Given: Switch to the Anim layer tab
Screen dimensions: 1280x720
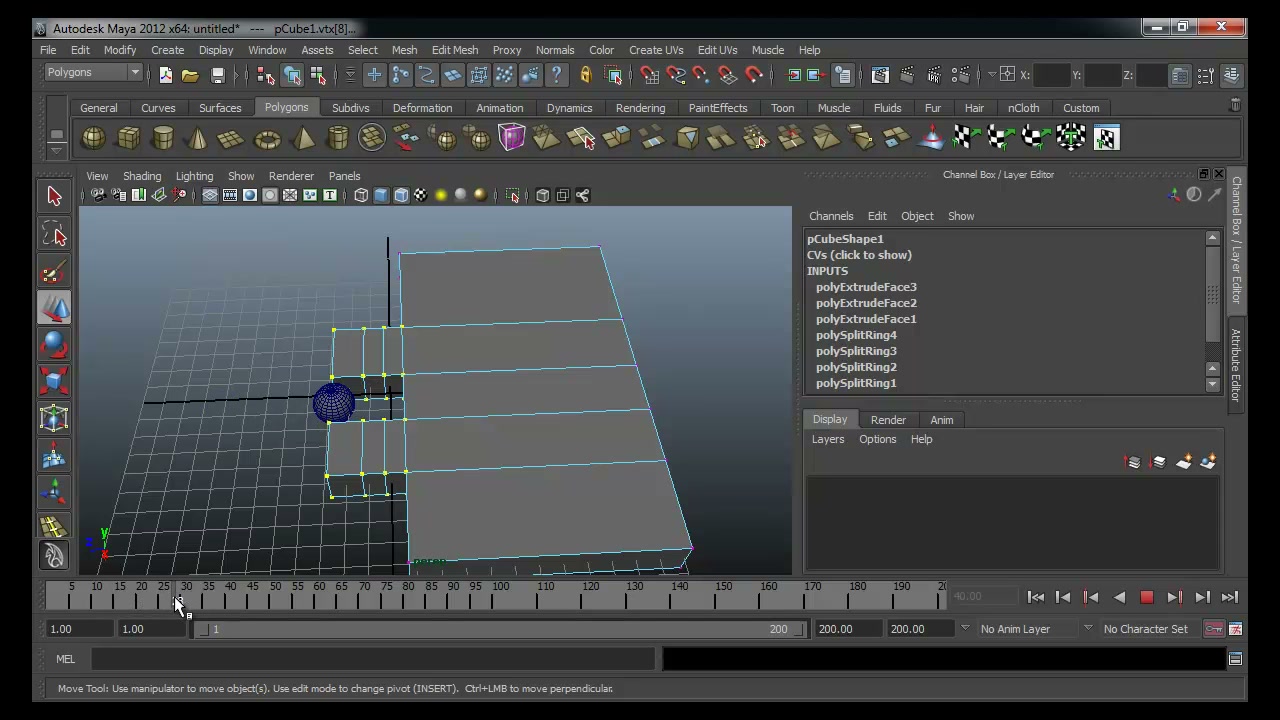Looking at the screenshot, I should [942, 420].
